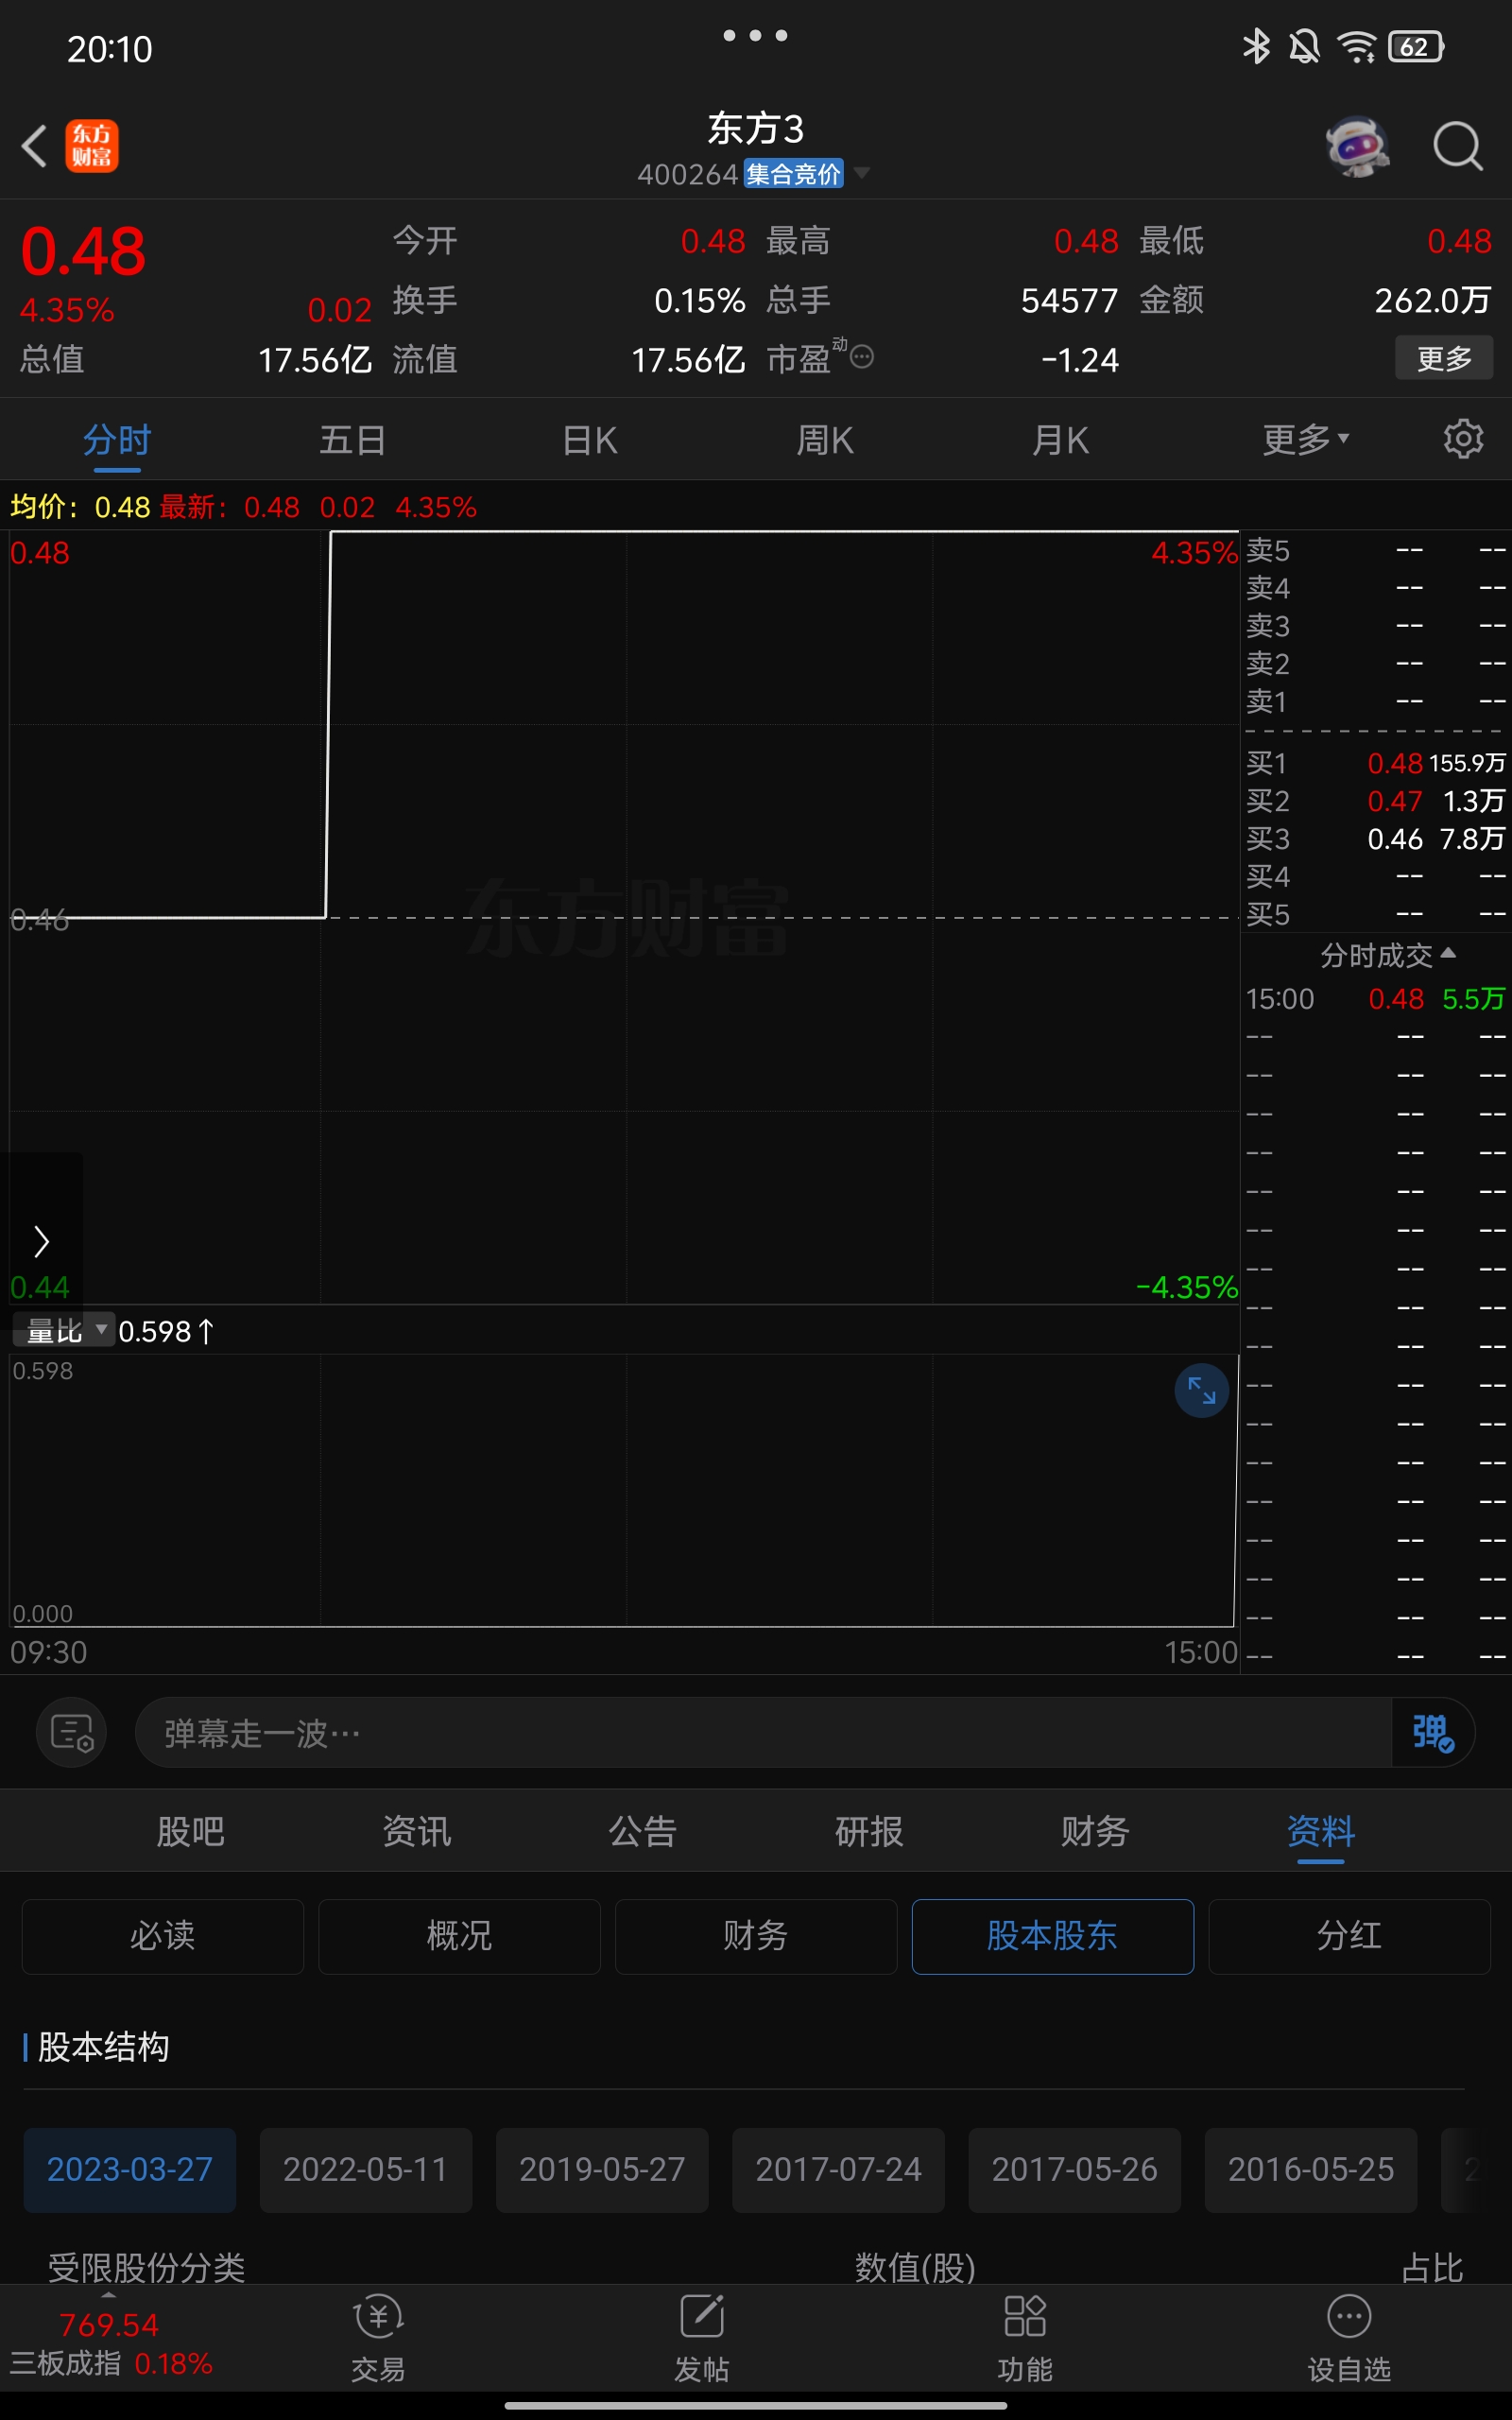Tap the Wi-Fi status icon
Viewport: 1512px width, 2420px height.
pos(1357,46)
